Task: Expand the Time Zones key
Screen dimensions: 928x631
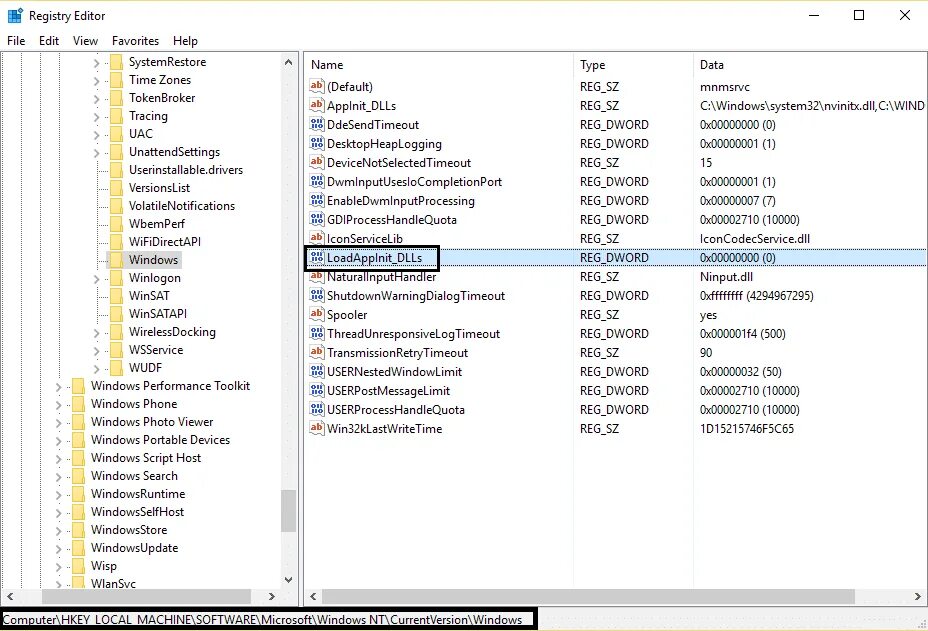Action: pyautogui.click(x=96, y=81)
